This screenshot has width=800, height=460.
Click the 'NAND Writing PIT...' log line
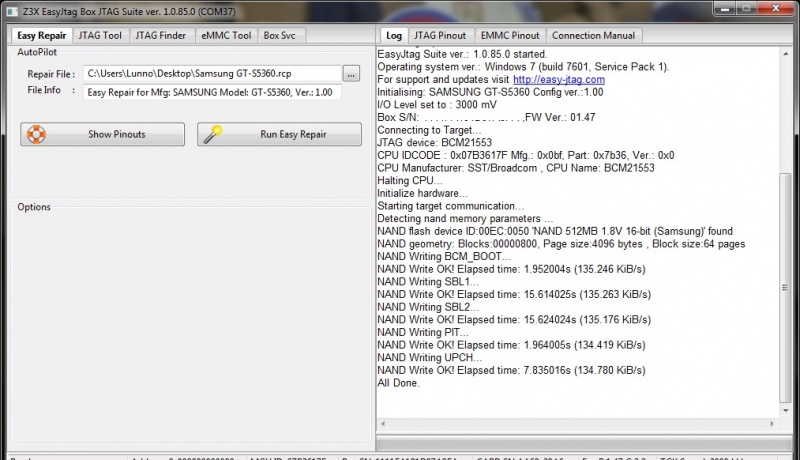pyautogui.click(x=422, y=333)
